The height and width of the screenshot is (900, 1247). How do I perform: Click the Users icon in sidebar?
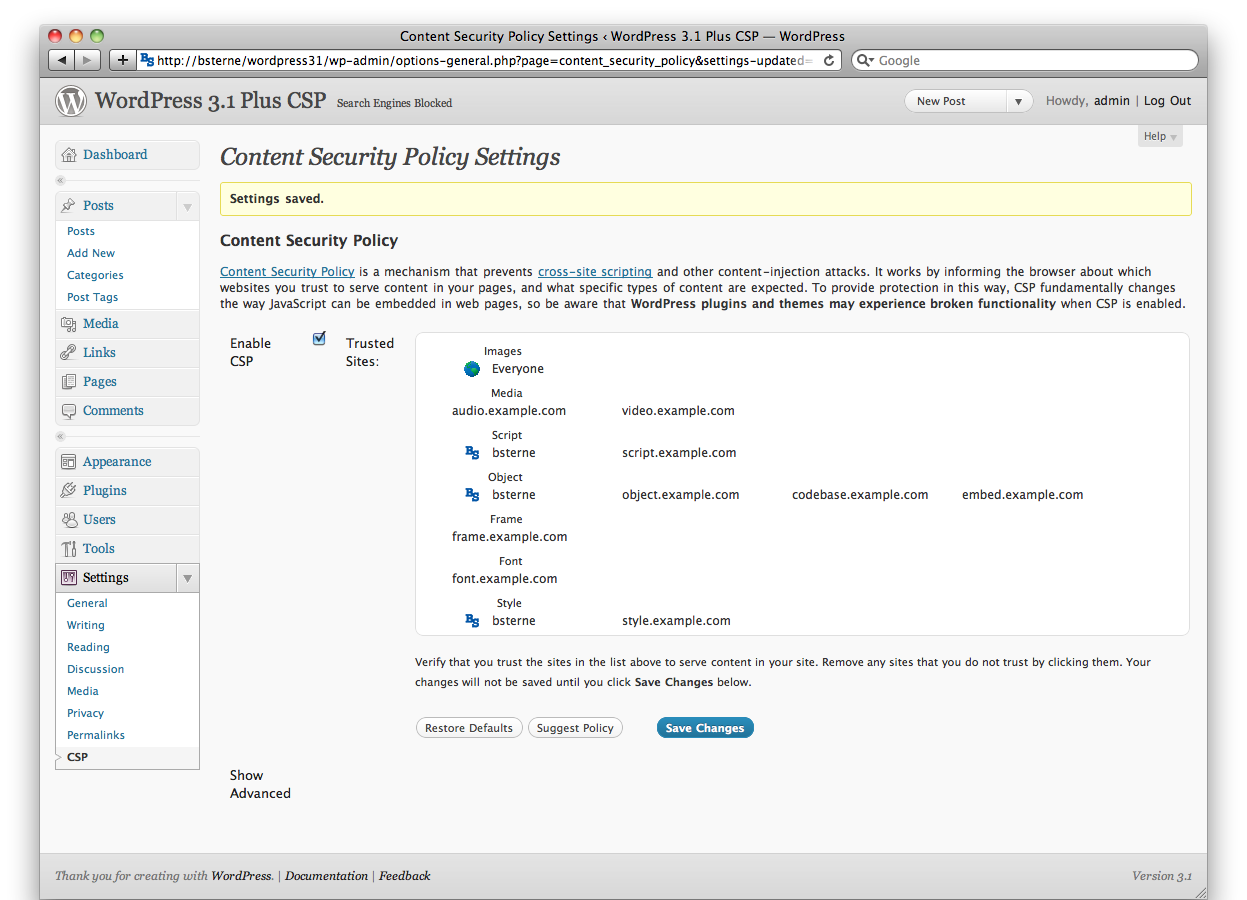(x=68, y=520)
